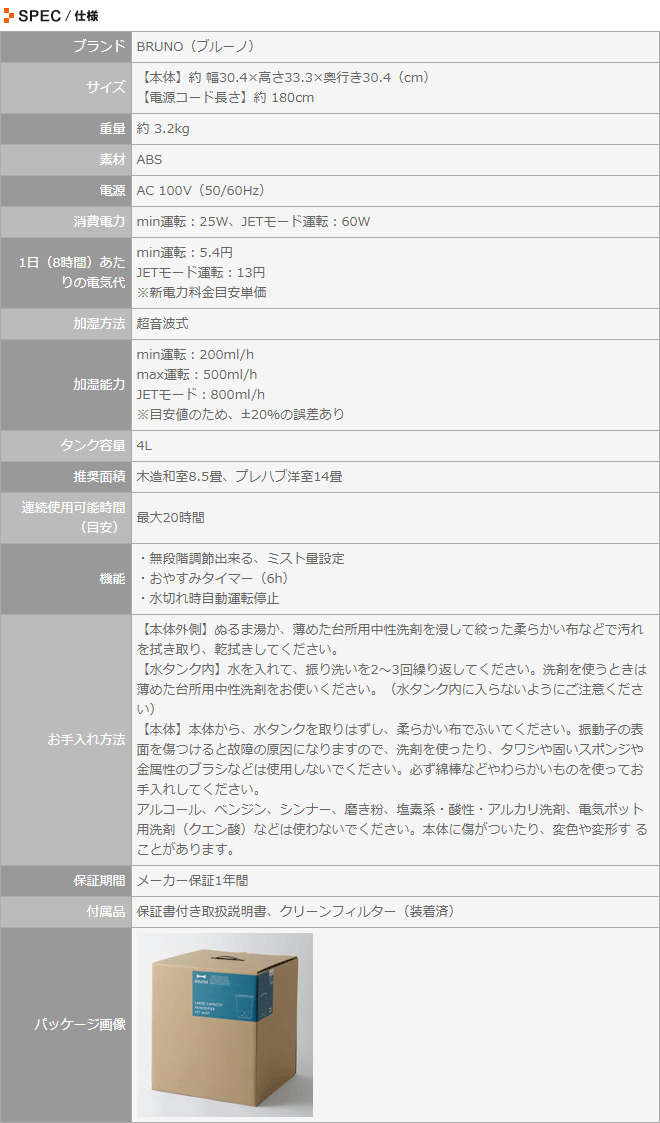Click the '電源コード長さ 約 180cm' line
The image size is (660, 1123).
225,97
